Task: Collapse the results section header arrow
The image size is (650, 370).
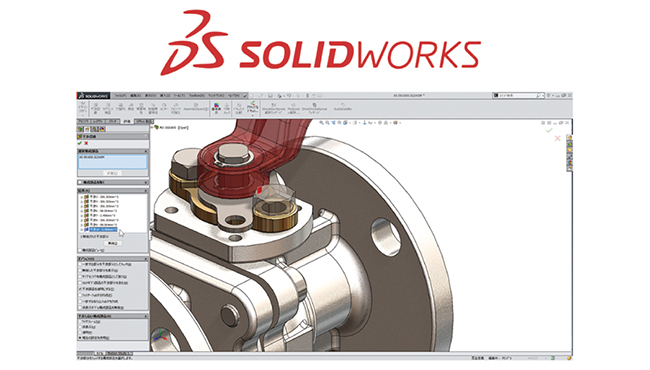Action: 146,191
